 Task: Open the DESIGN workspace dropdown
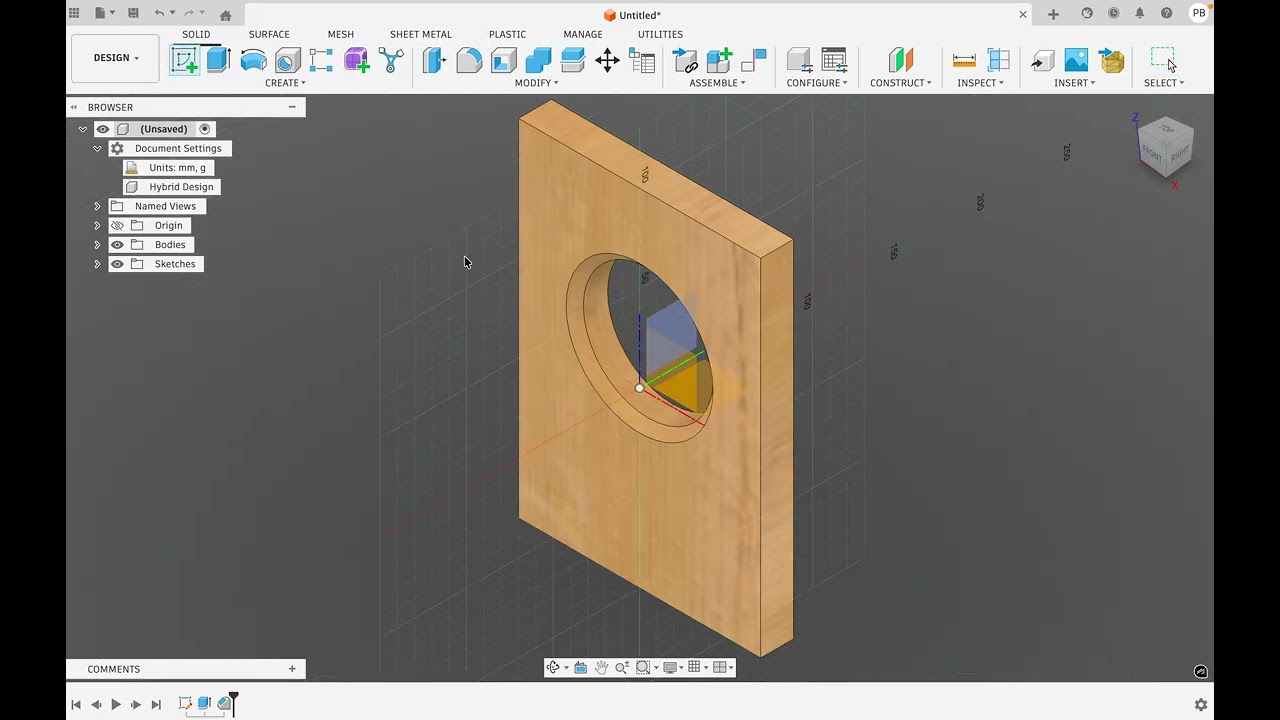tap(116, 58)
